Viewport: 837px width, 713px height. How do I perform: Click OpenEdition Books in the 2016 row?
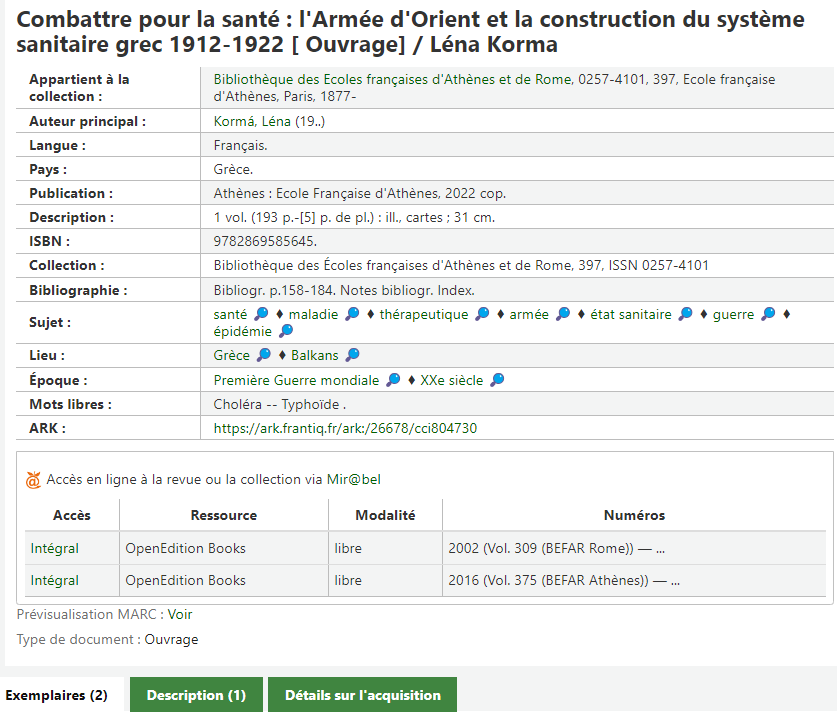pos(185,580)
